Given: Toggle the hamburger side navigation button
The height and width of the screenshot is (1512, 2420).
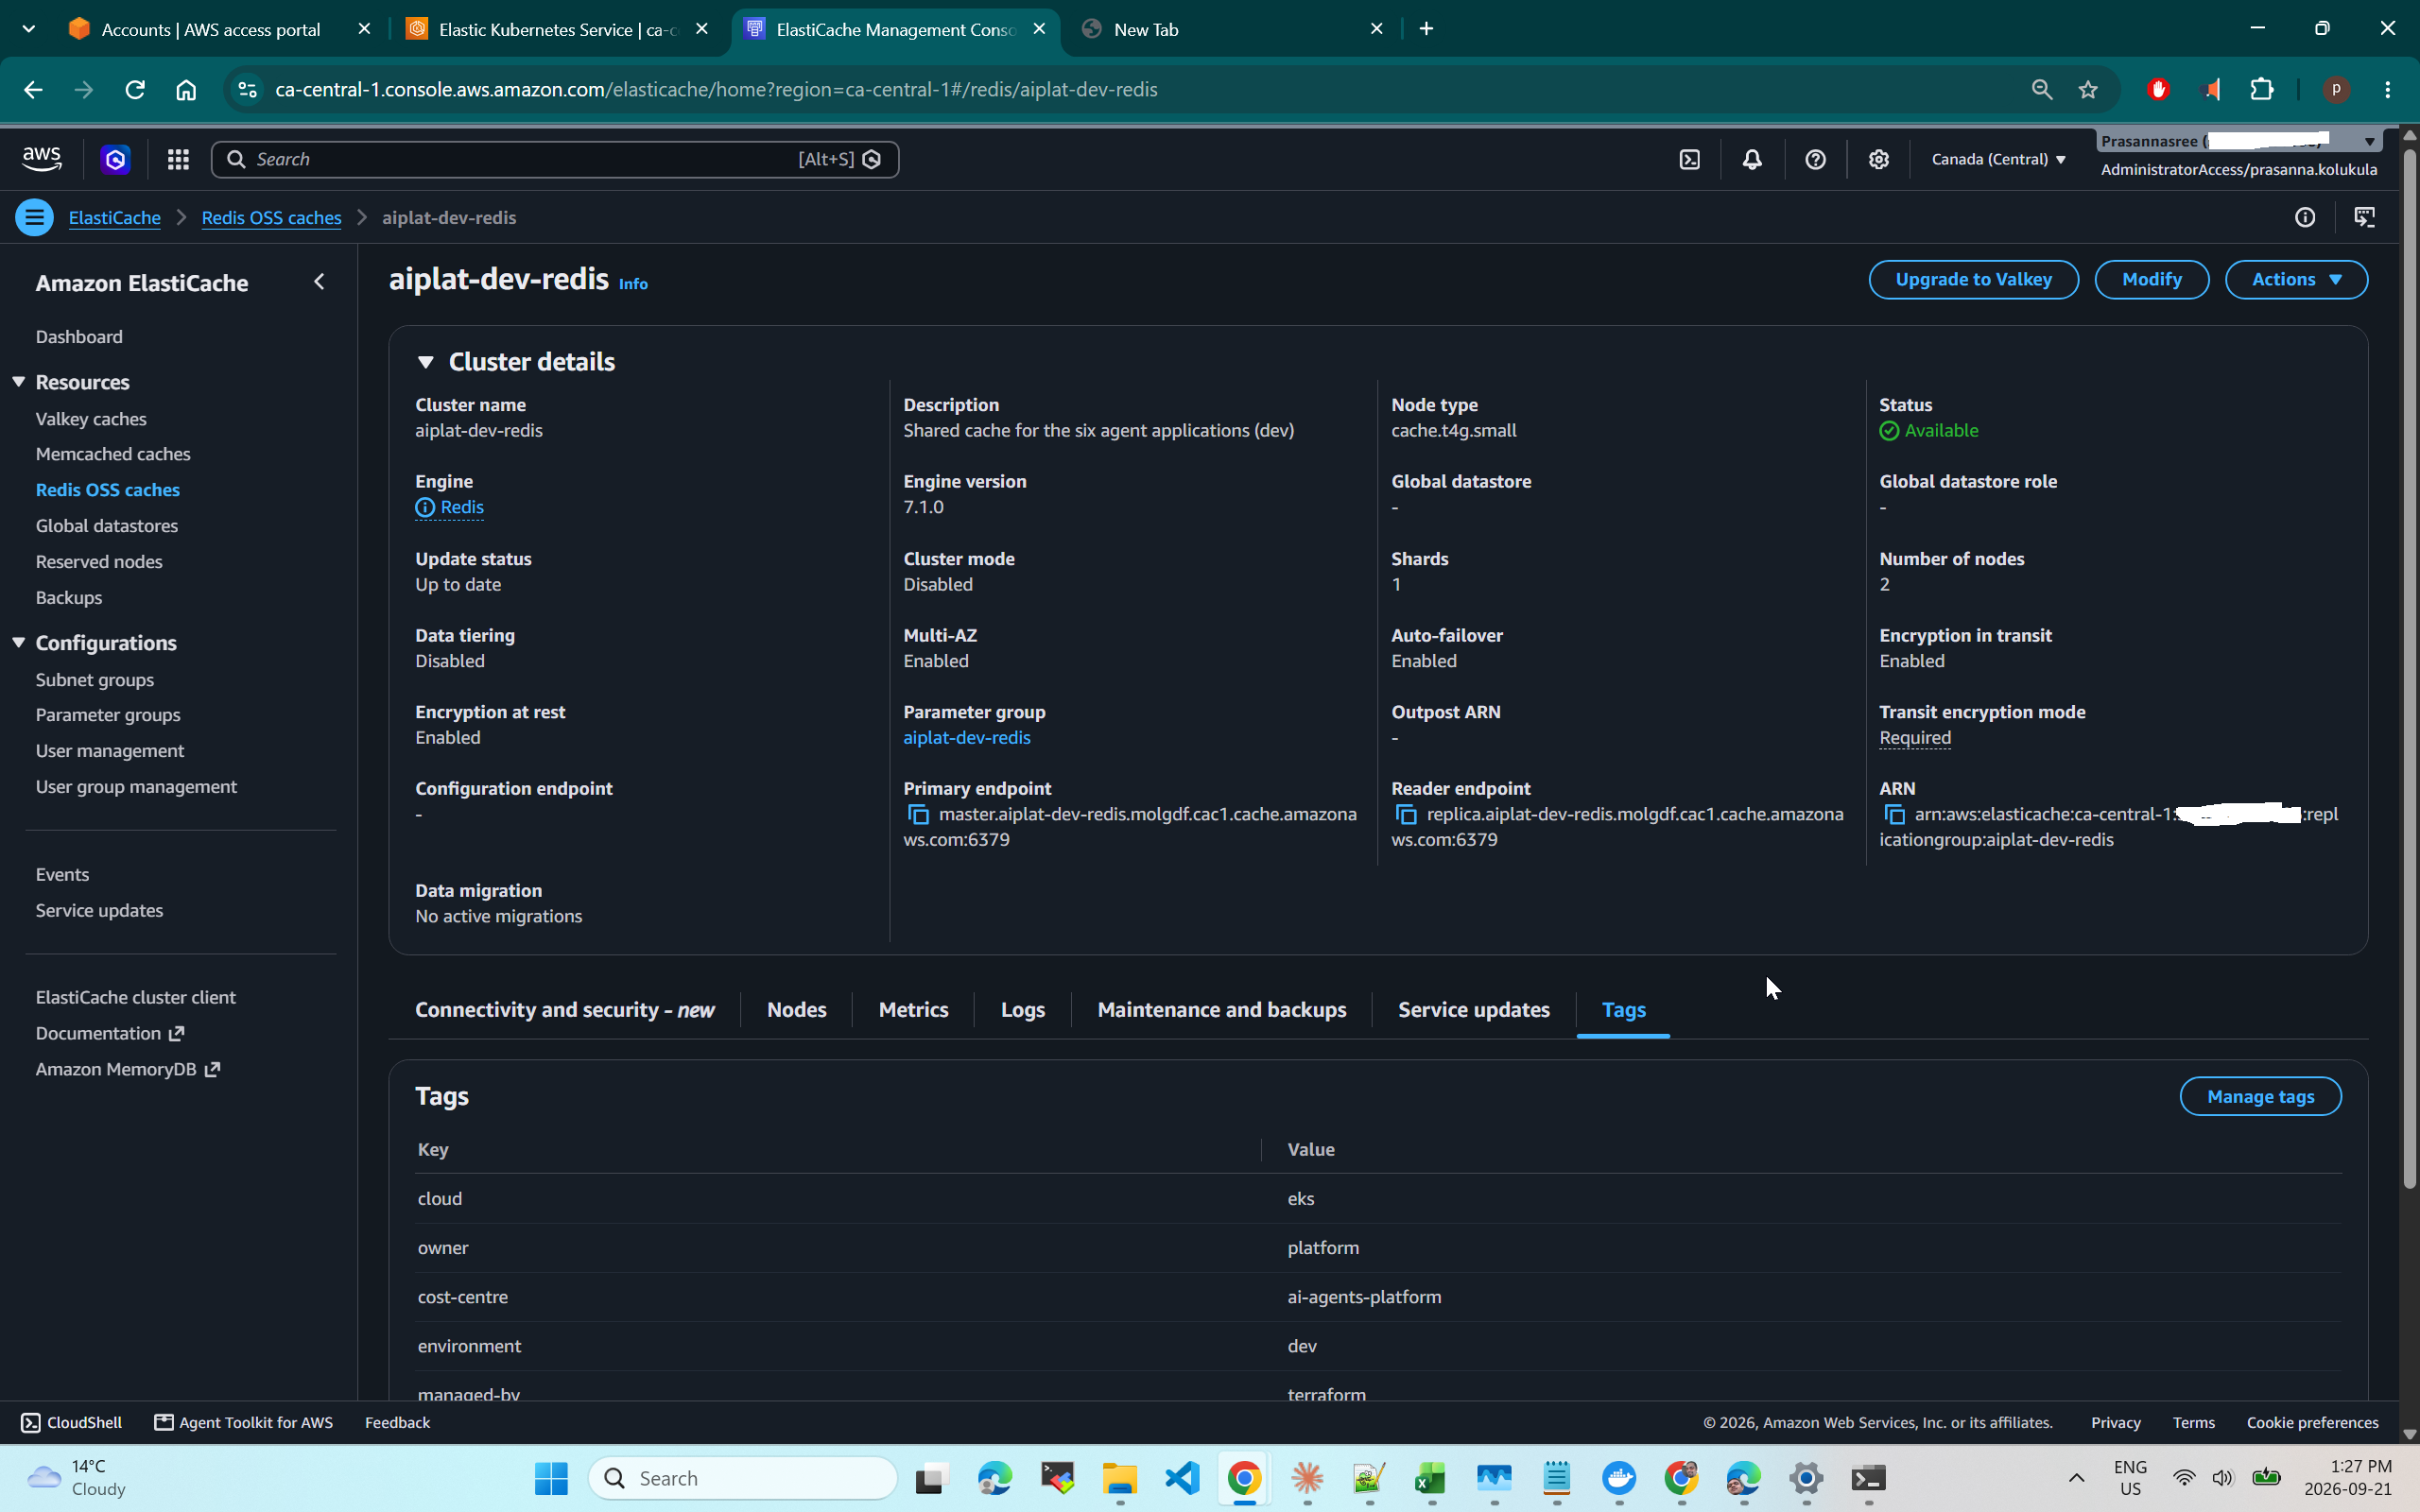Looking at the screenshot, I should [34, 217].
